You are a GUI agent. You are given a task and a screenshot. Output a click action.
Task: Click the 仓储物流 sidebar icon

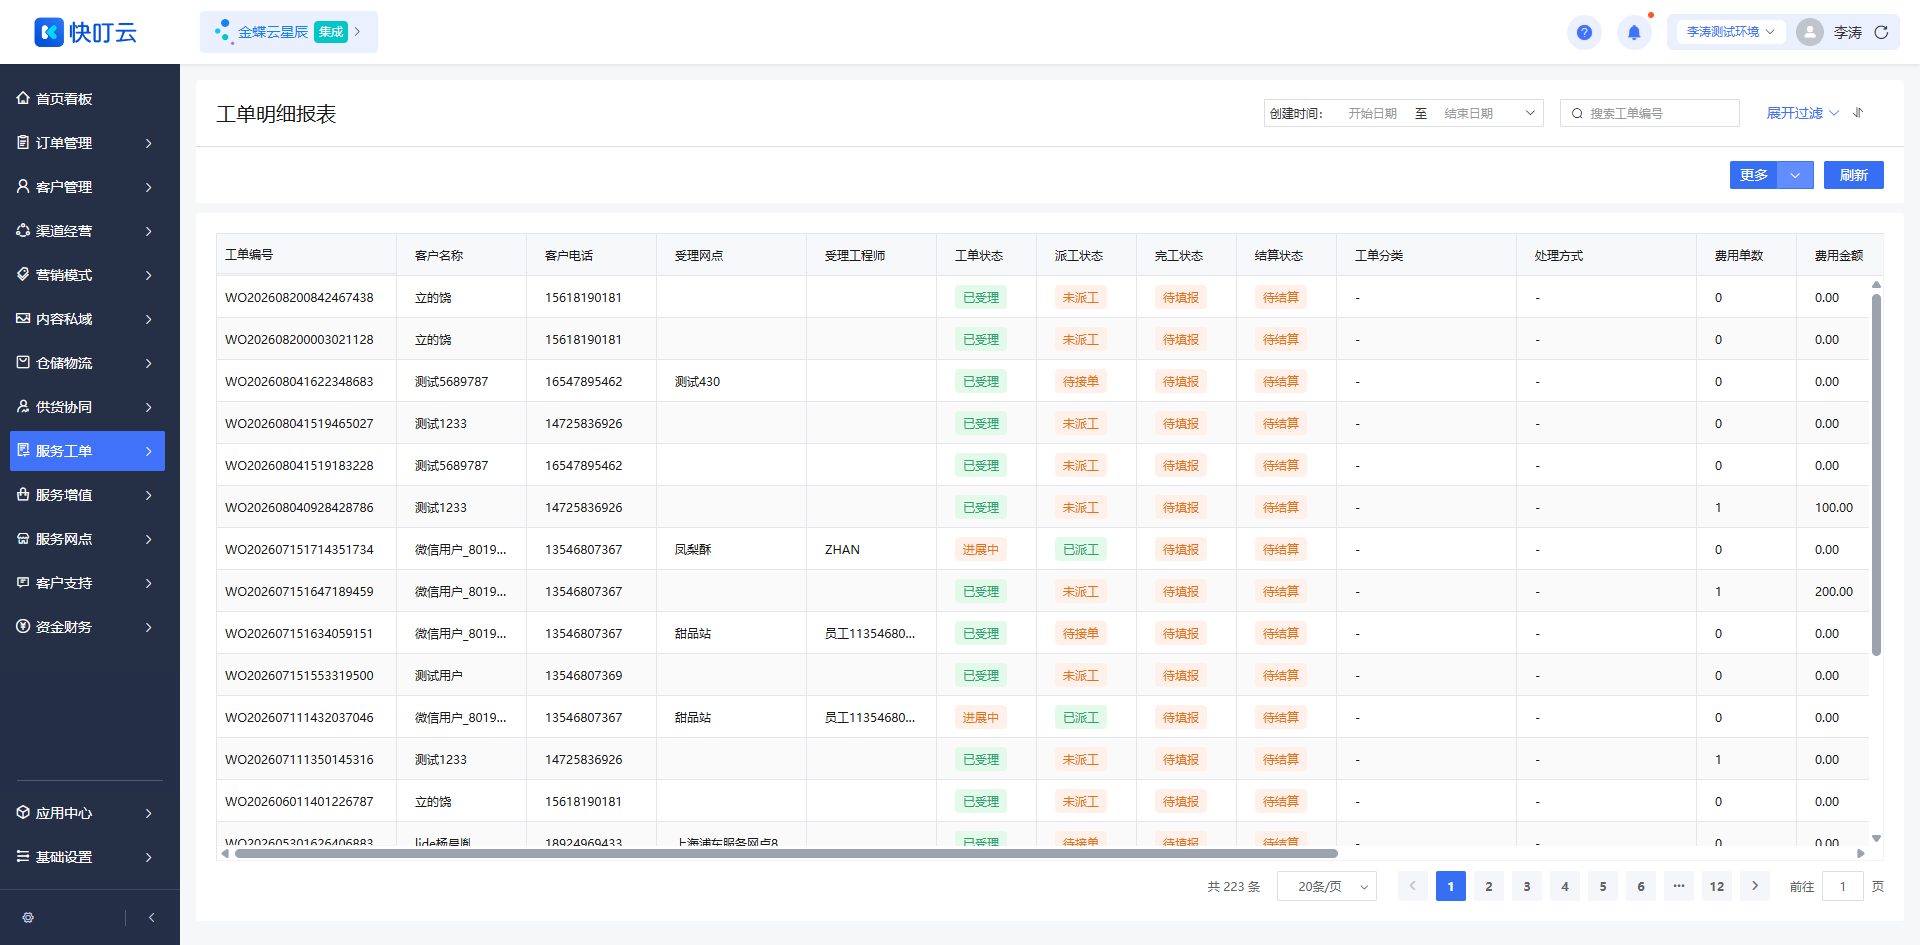[x=23, y=362]
